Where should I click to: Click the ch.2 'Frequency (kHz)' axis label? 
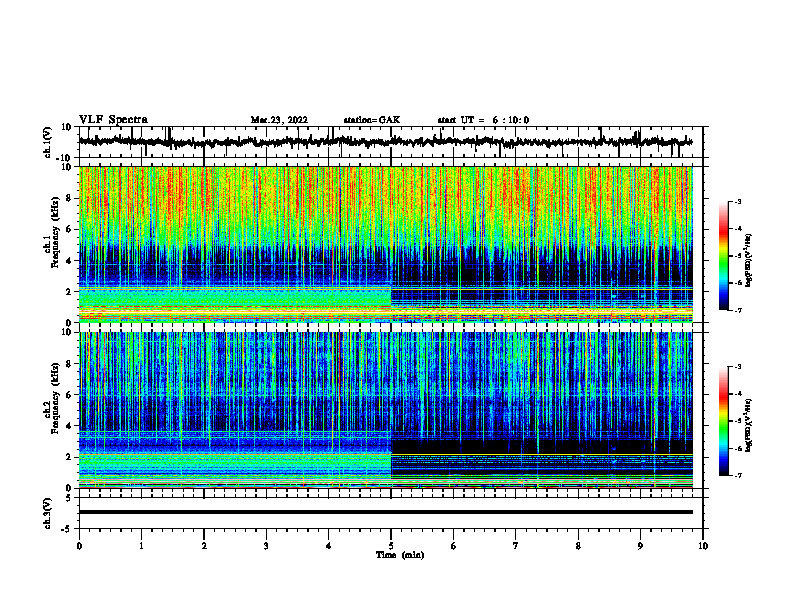(55, 398)
